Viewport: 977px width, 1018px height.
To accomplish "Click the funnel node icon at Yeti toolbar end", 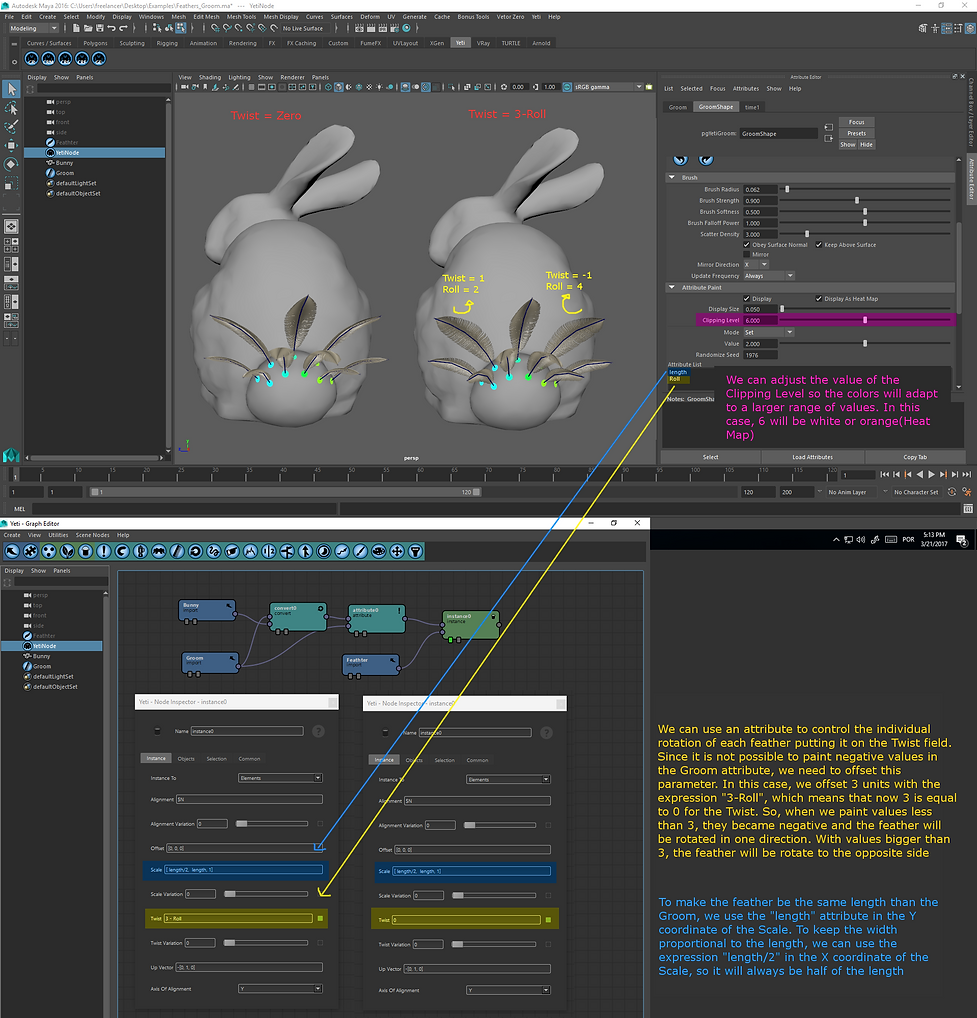I will (415, 551).
